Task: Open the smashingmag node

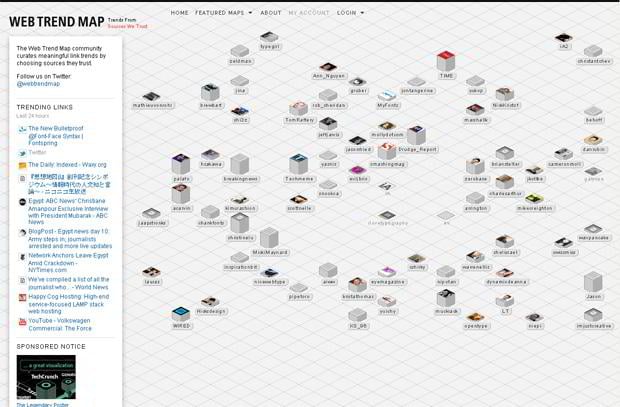Action: (x=385, y=151)
